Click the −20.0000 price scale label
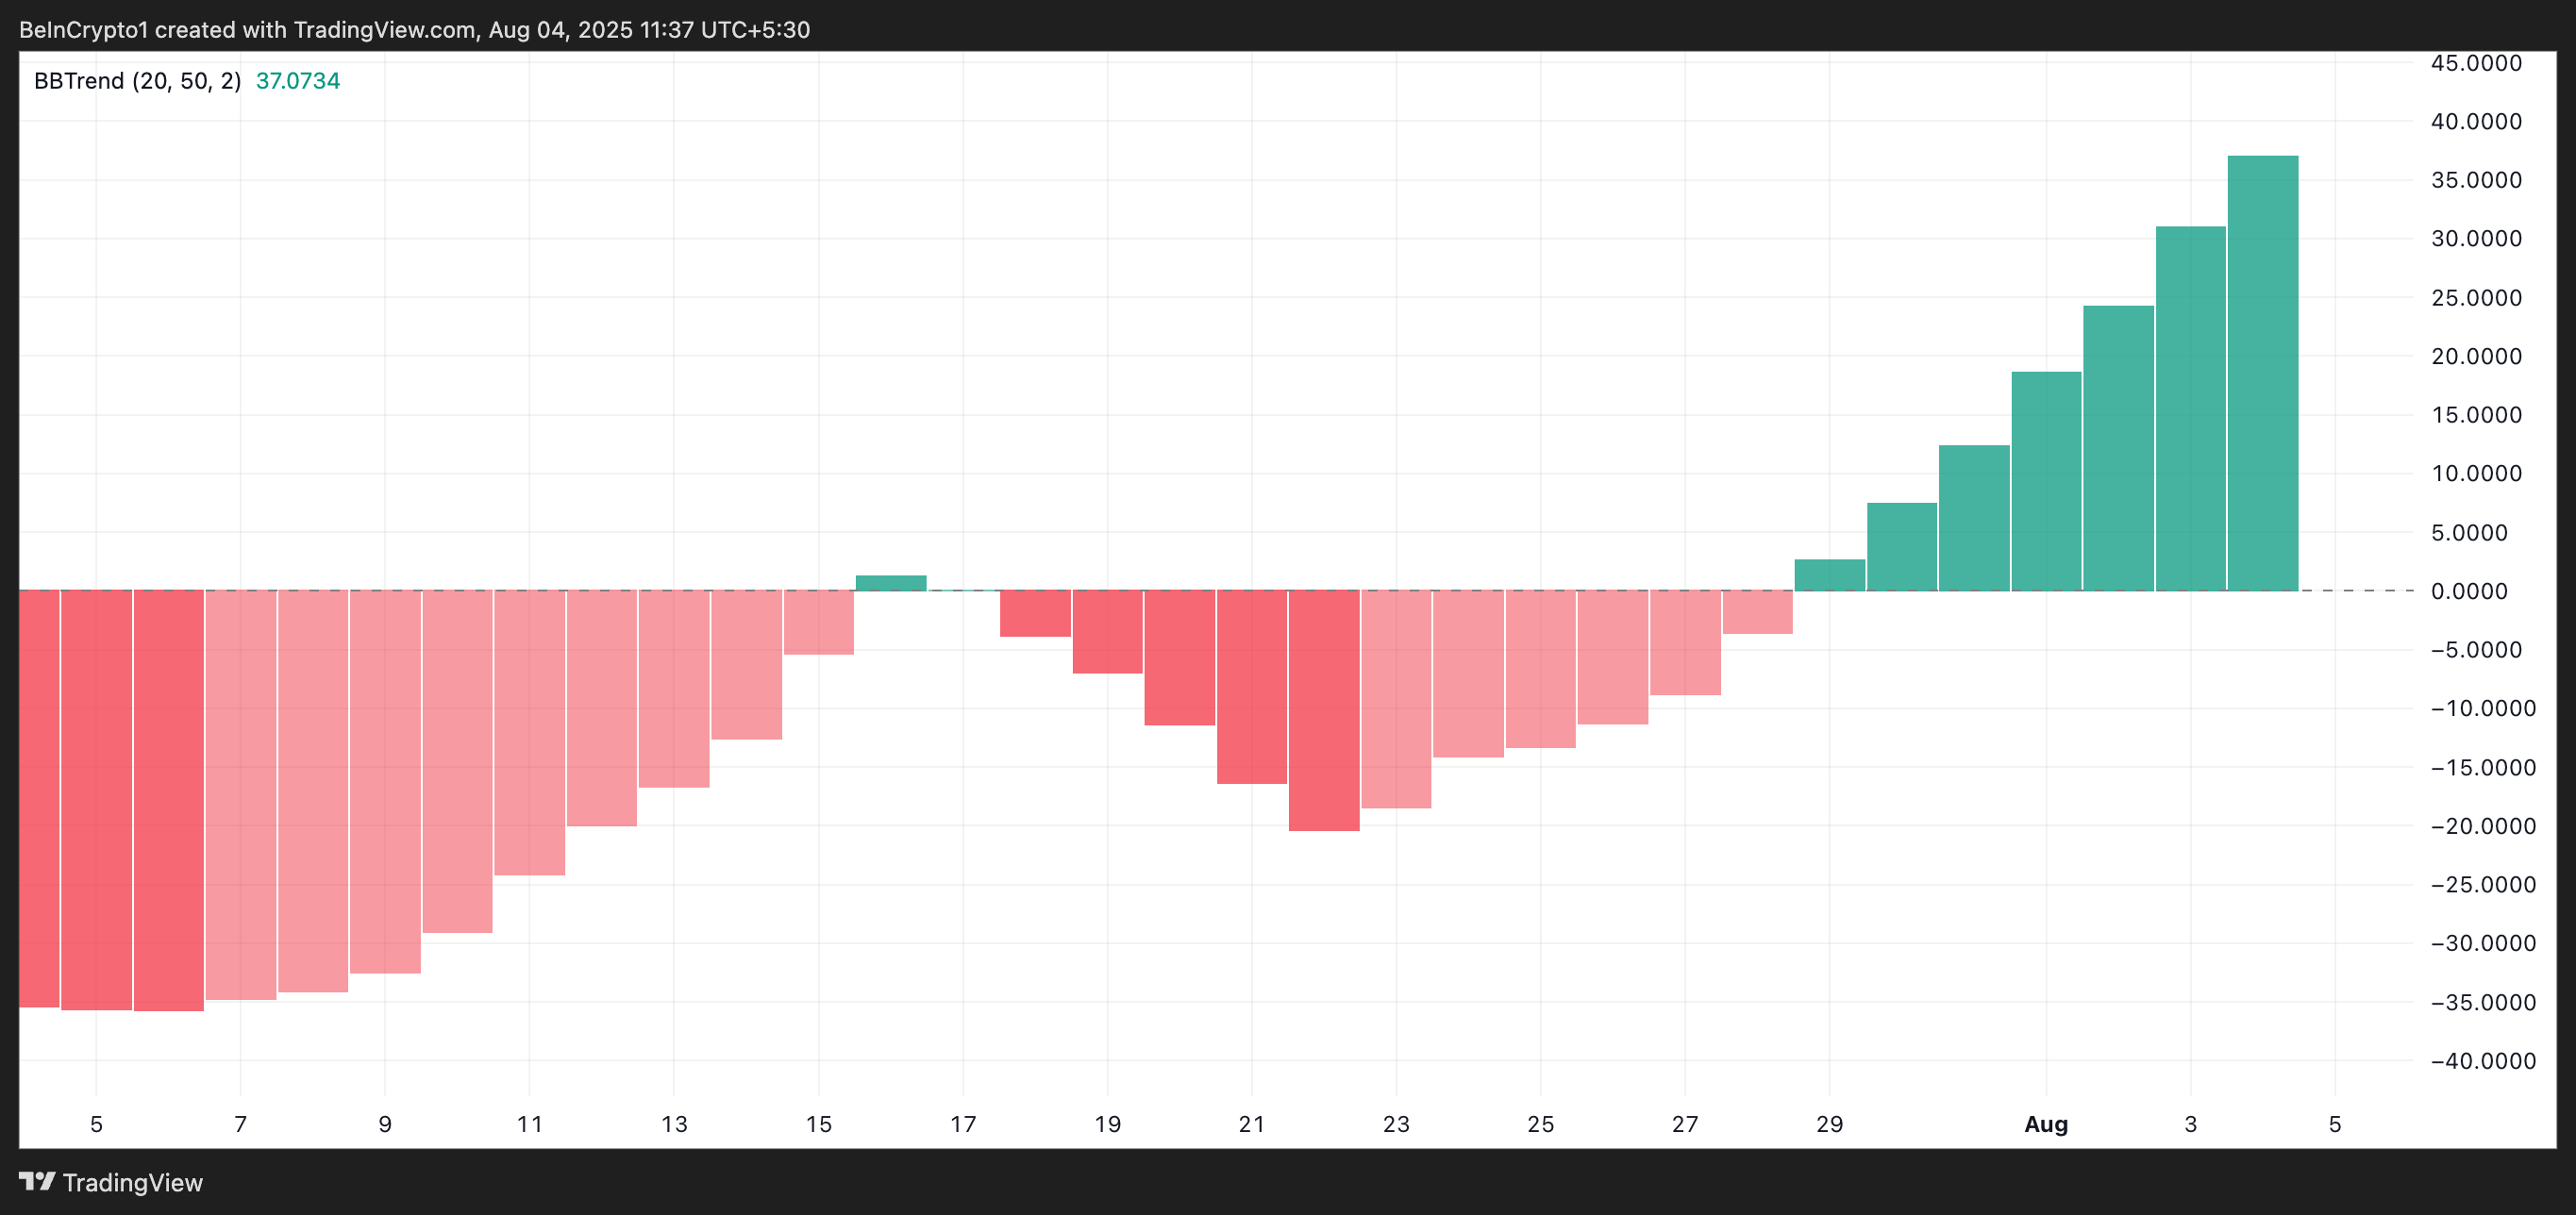2576x1215 pixels. coord(2482,826)
